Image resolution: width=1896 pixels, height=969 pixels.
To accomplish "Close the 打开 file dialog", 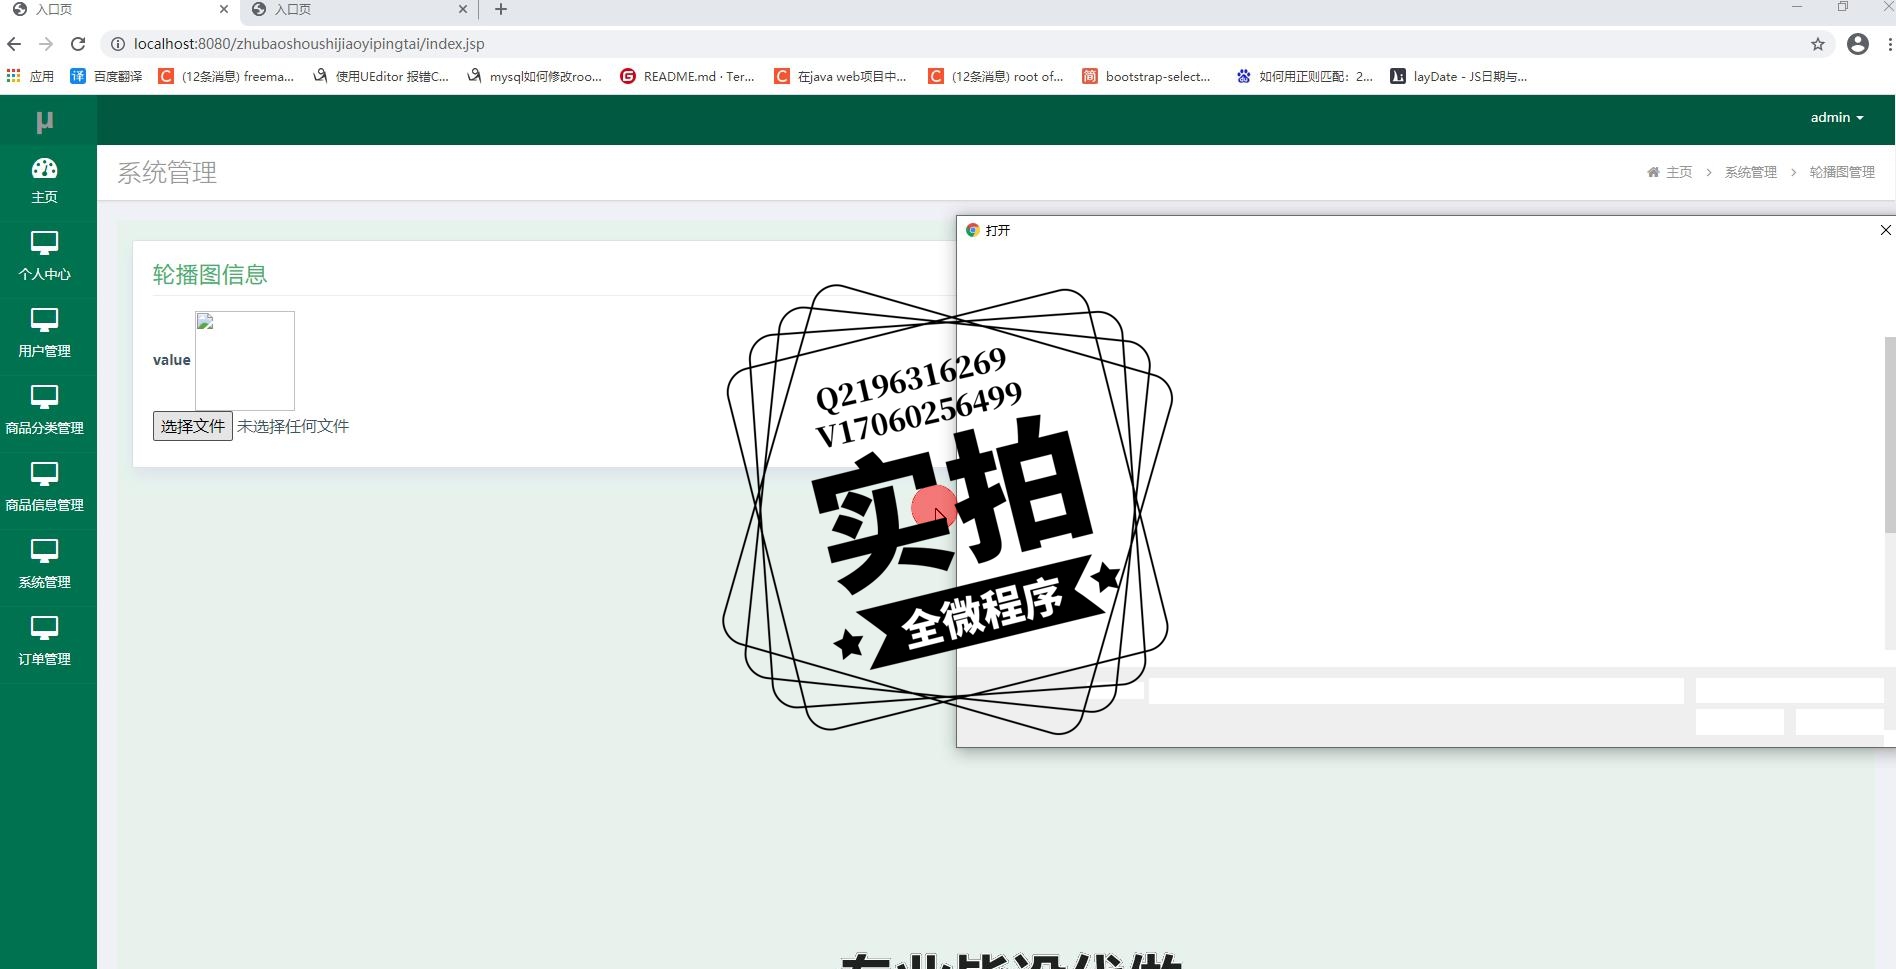I will [1885, 230].
